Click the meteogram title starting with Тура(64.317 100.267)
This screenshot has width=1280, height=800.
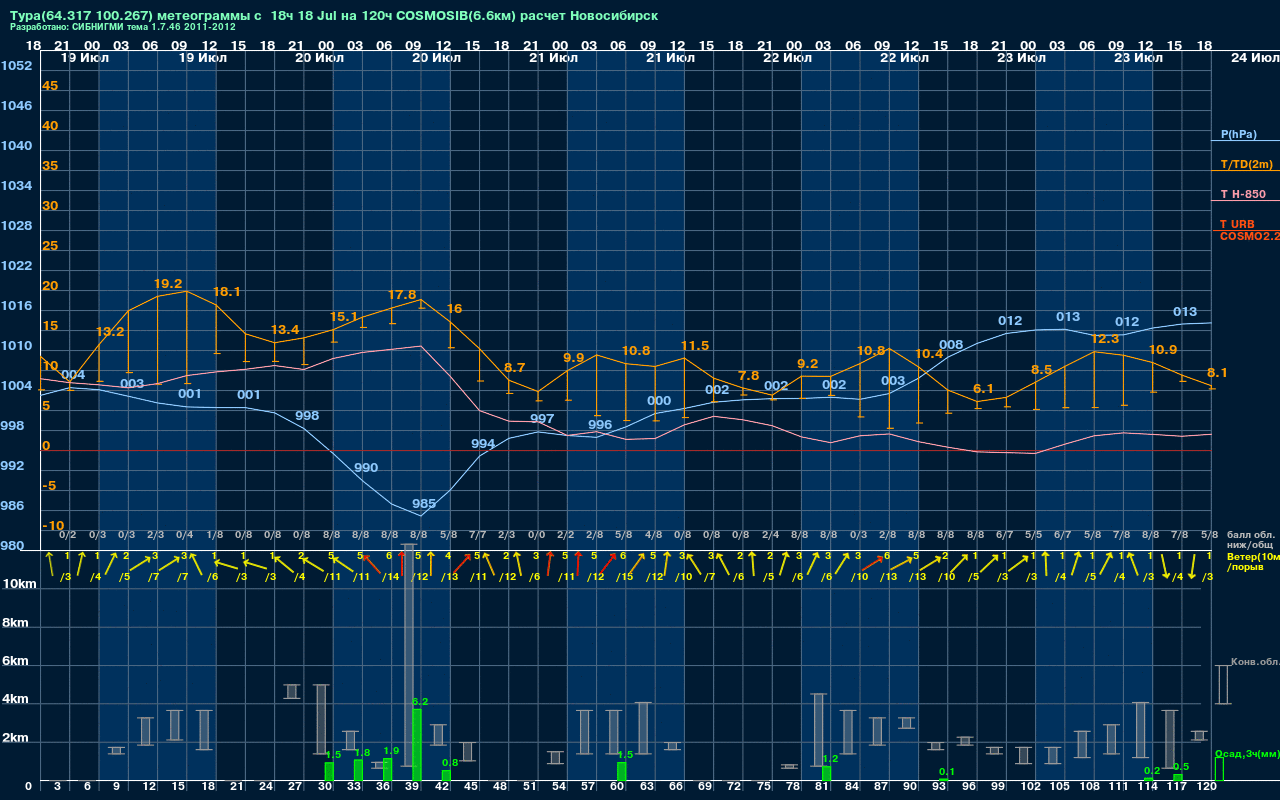(334, 16)
